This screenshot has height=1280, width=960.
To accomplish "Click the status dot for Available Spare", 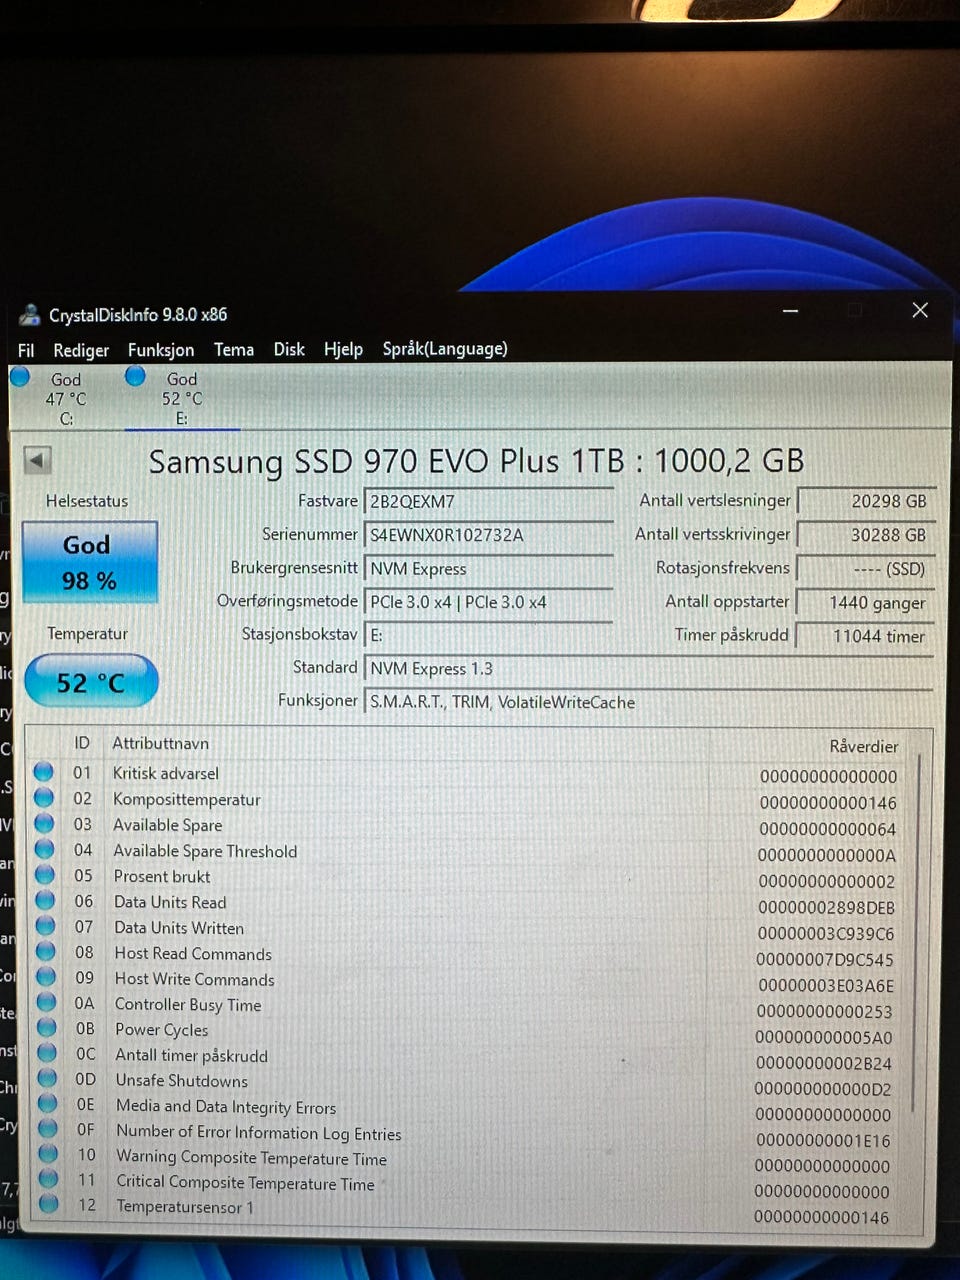I will click(x=44, y=823).
